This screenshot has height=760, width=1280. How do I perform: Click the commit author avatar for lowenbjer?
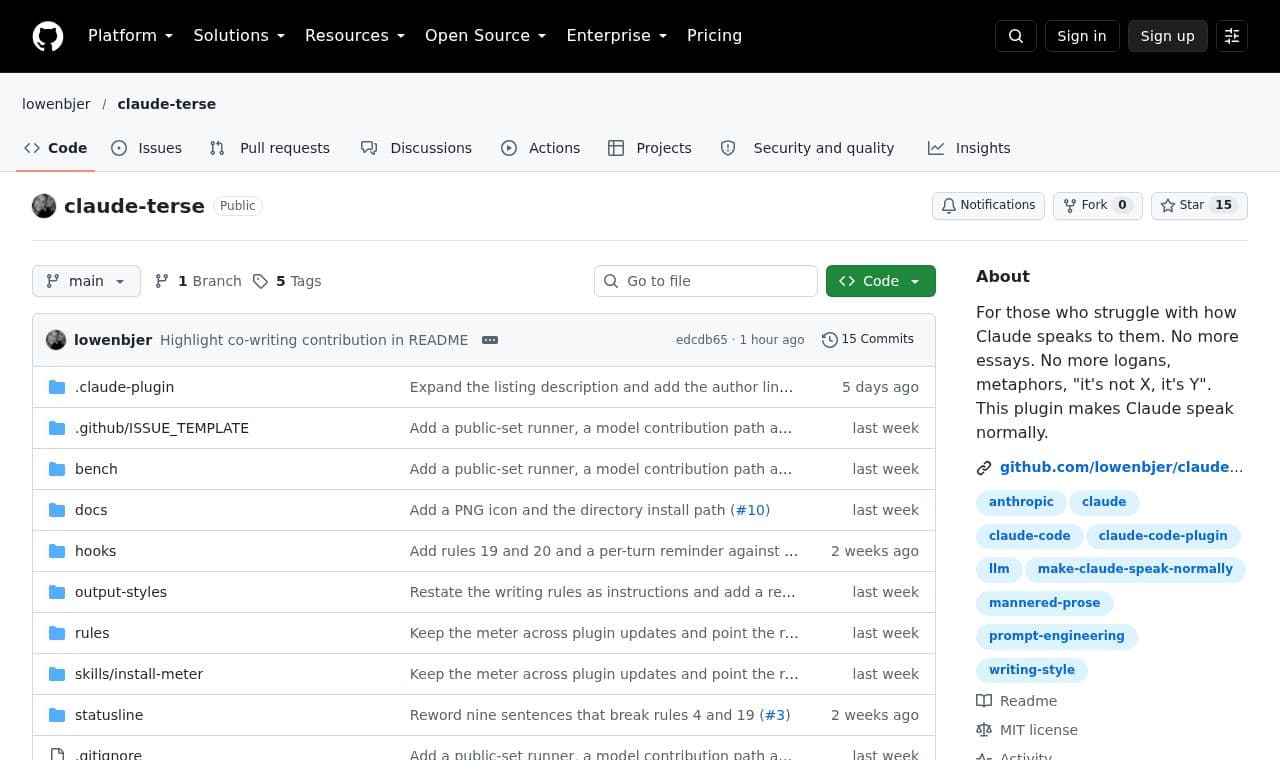[x=56, y=340]
